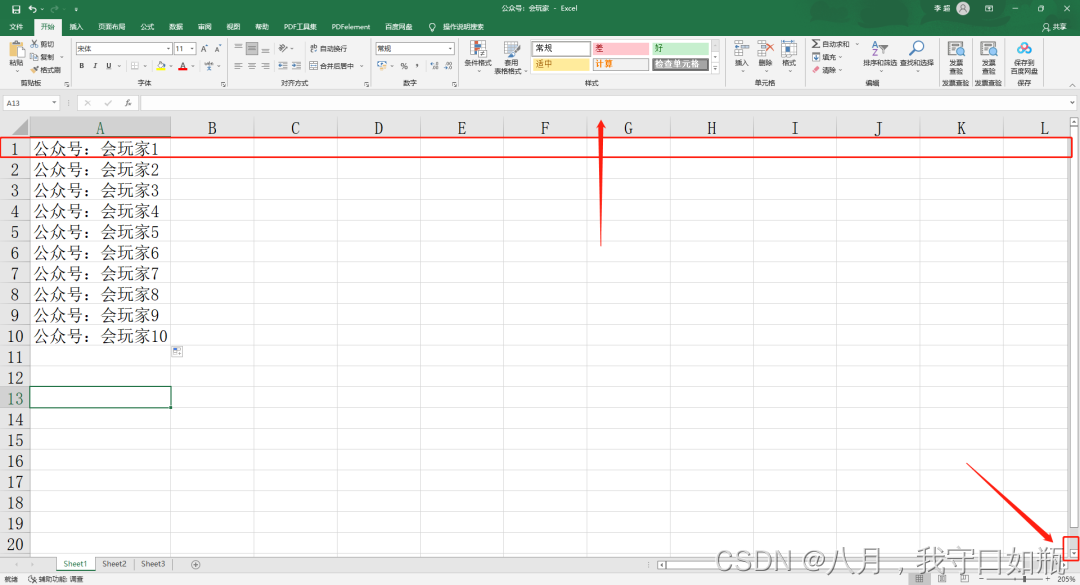The height and width of the screenshot is (585, 1080).
Task: Toggle right text alignment
Action: coord(265,66)
